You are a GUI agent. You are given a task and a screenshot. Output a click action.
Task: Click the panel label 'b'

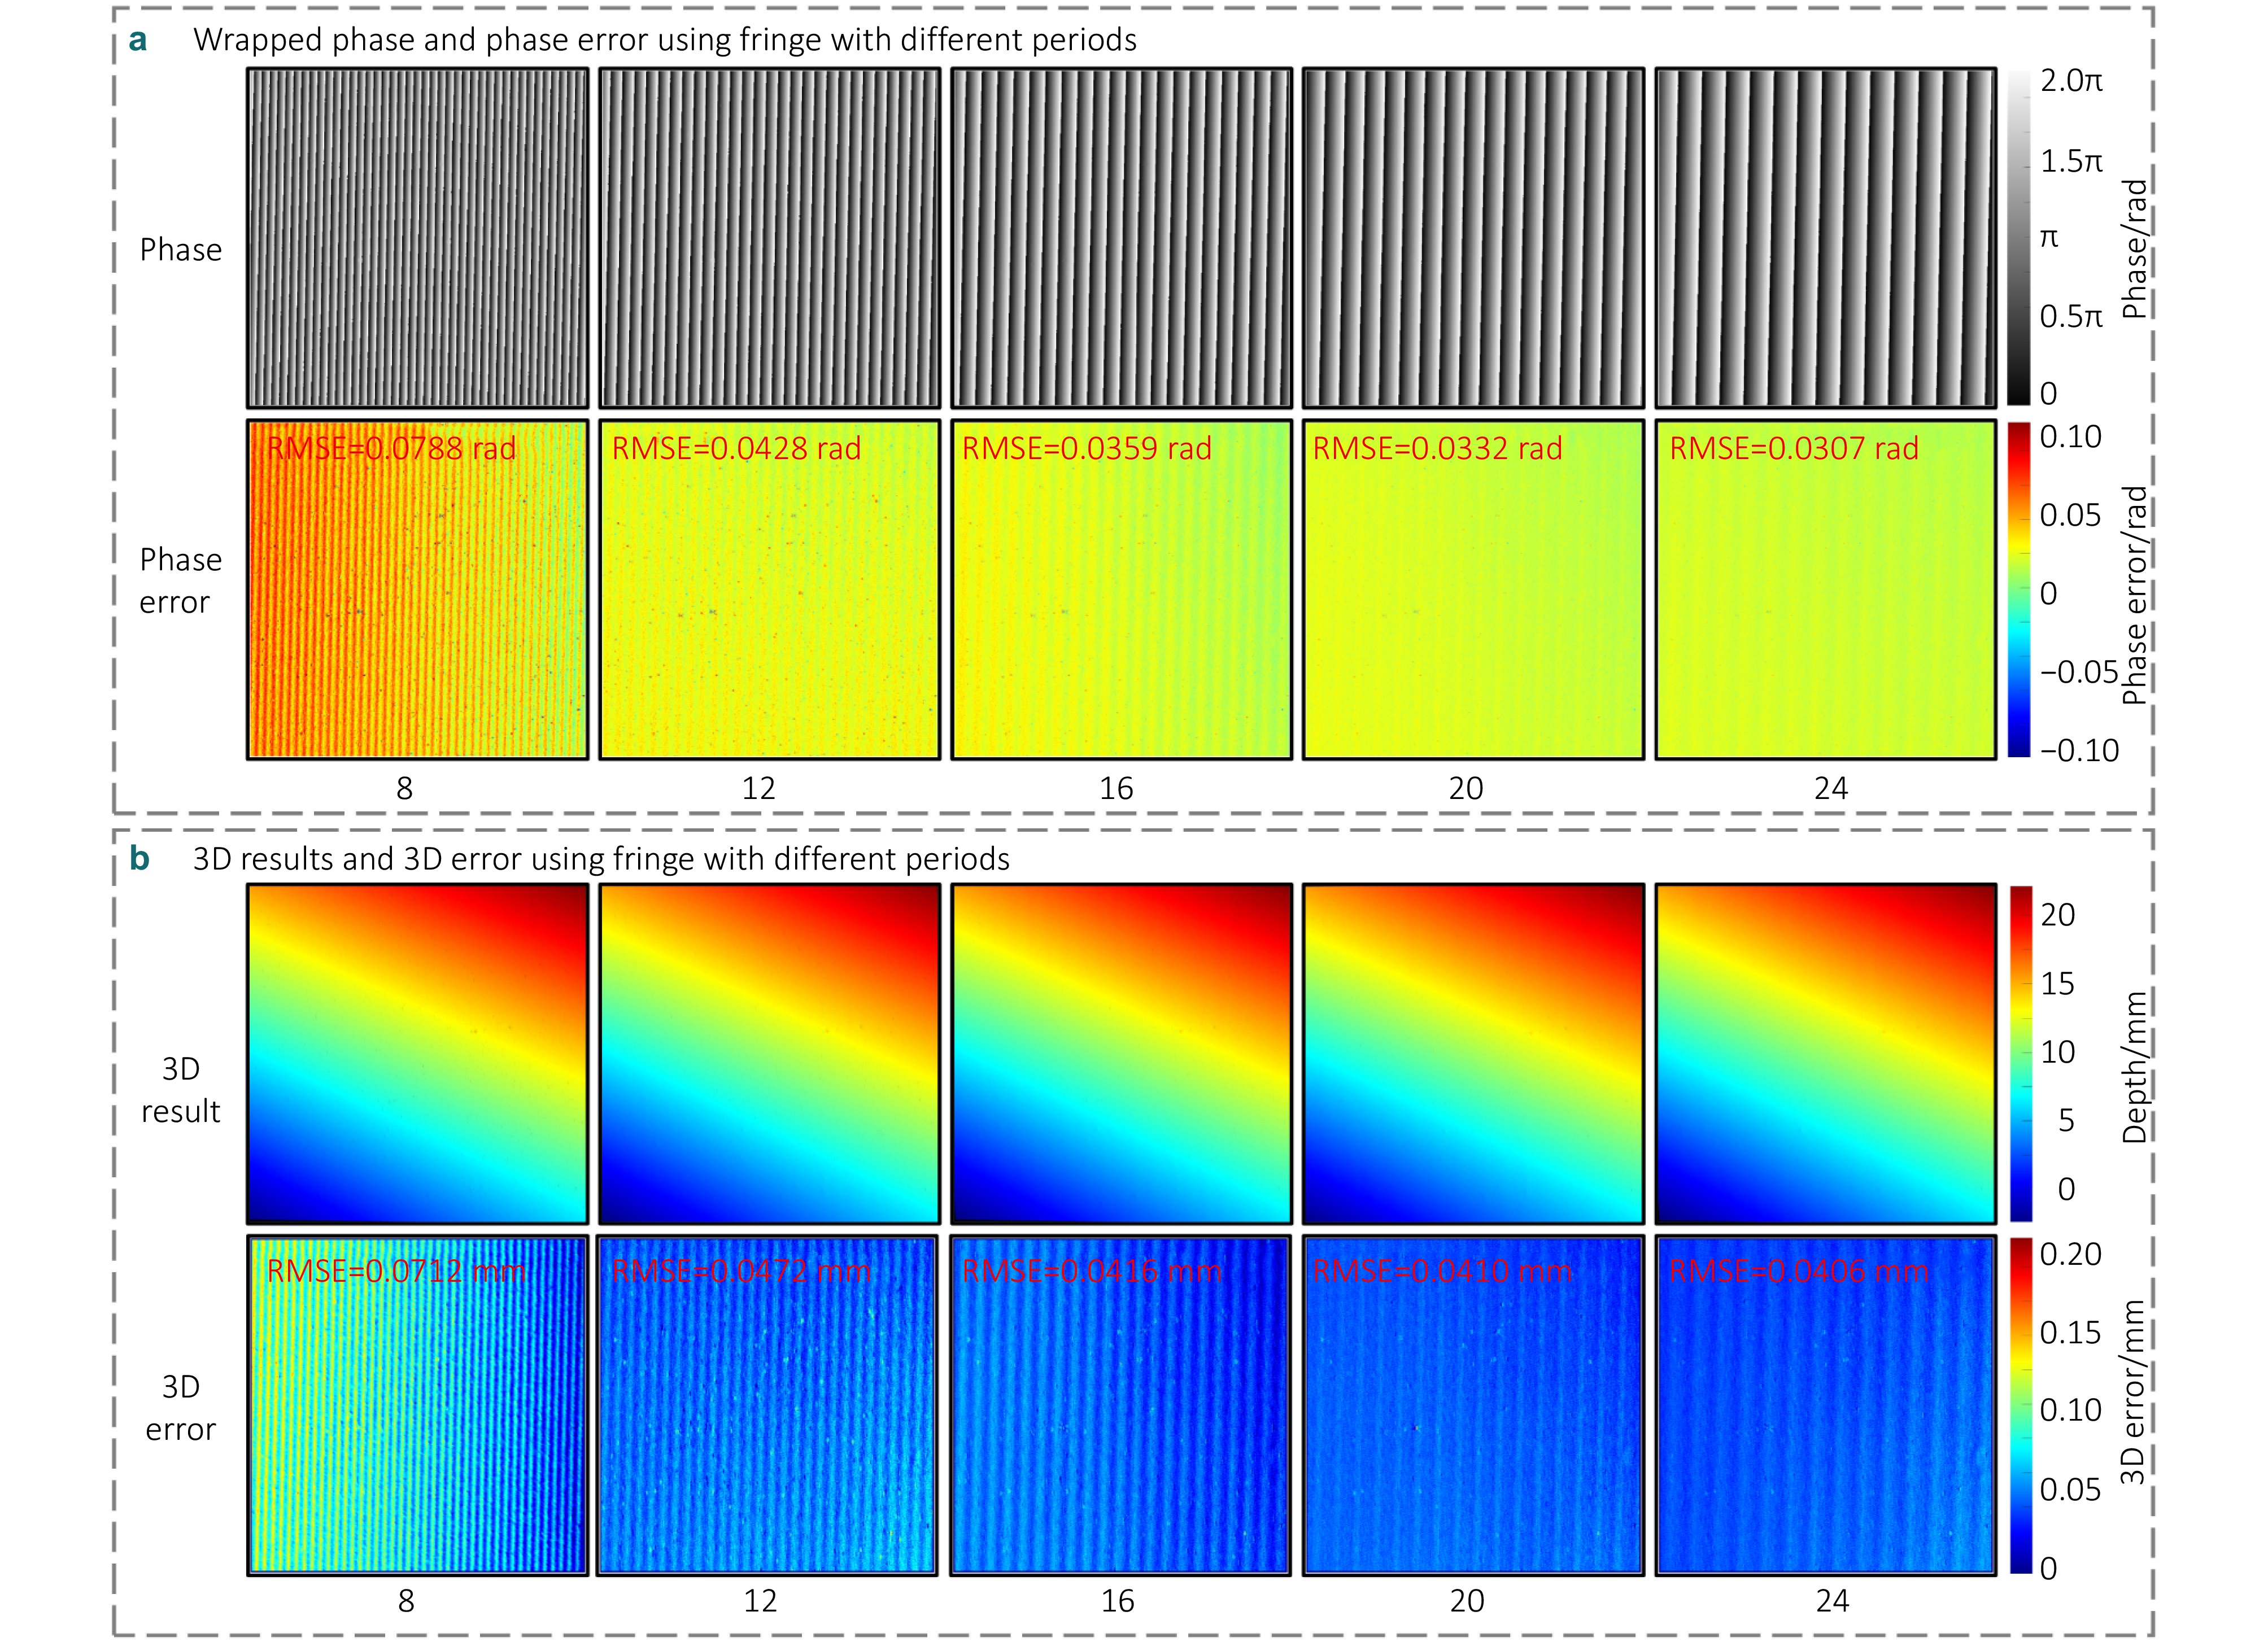point(139,858)
